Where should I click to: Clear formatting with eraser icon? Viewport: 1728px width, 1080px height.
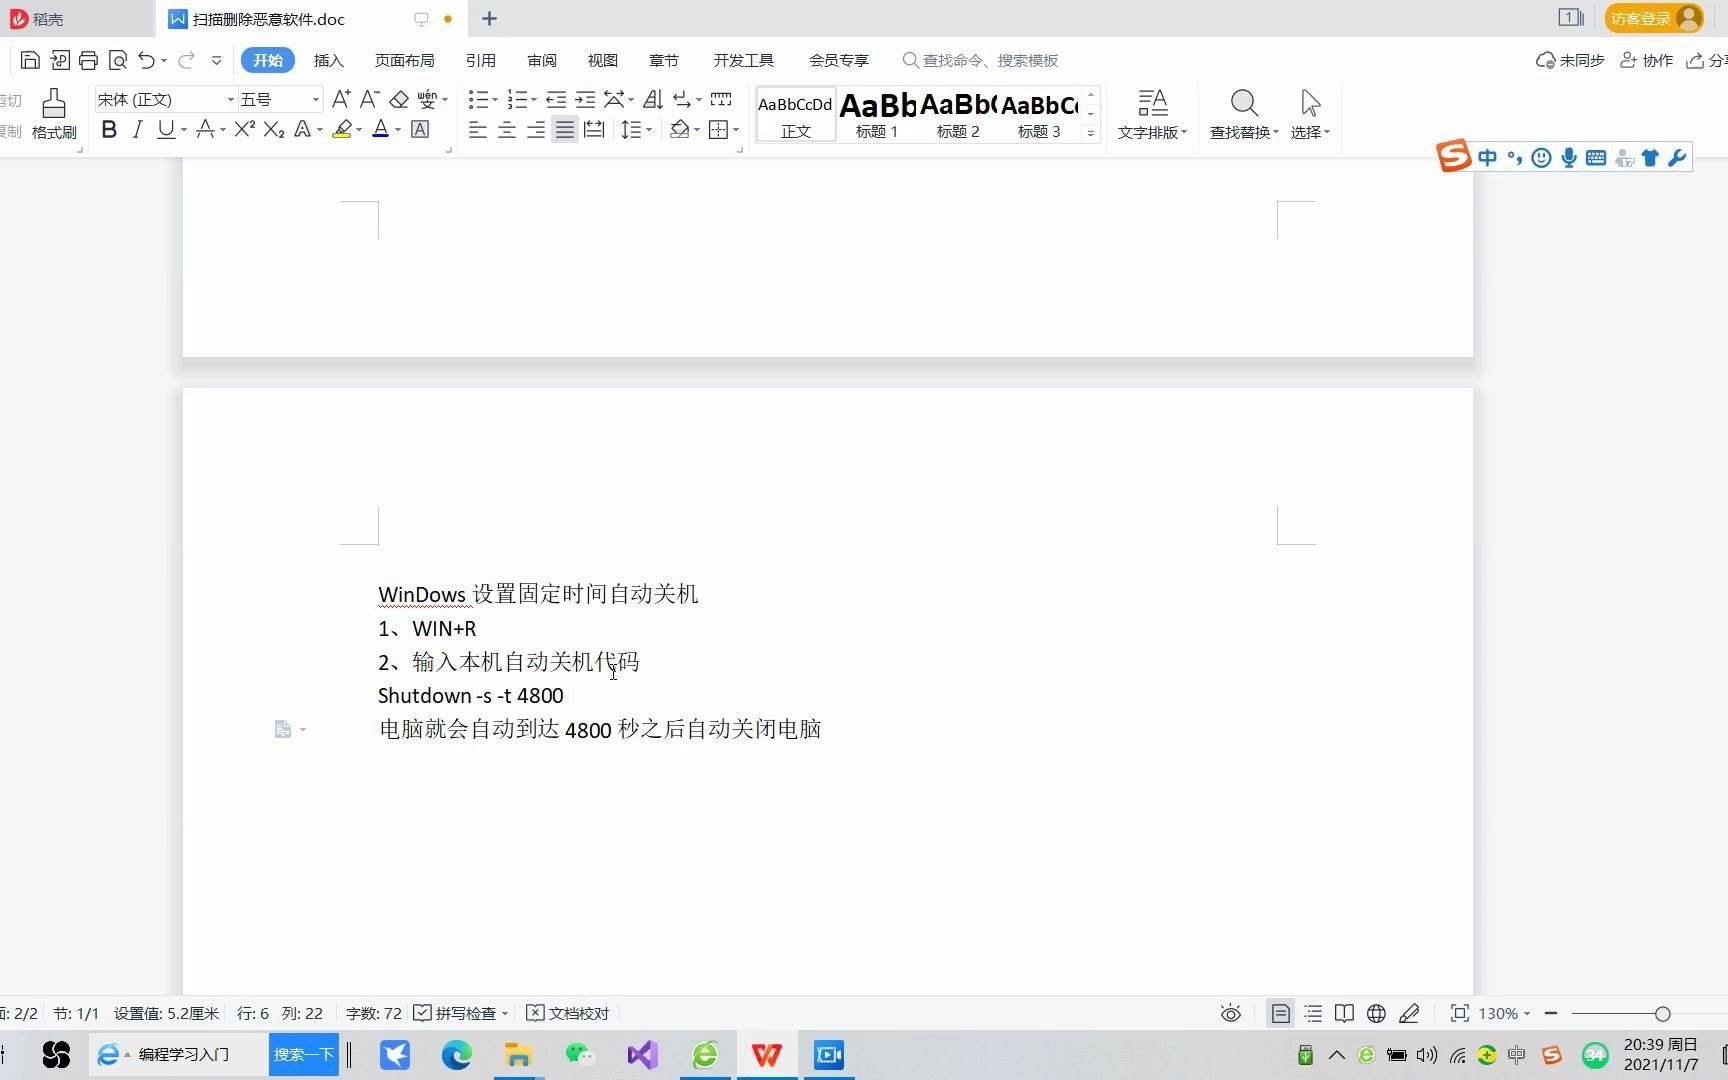pyautogui.click(x=399, y=99)
